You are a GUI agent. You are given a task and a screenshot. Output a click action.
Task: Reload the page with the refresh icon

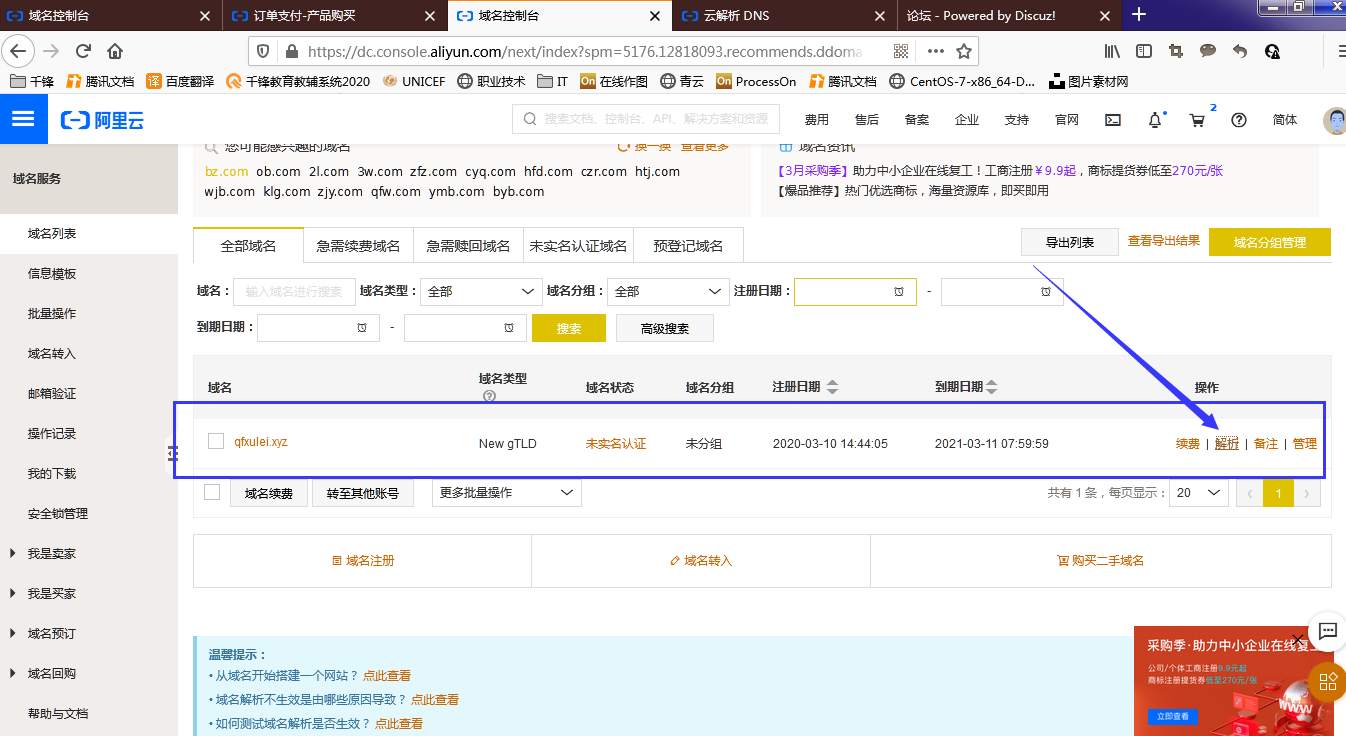83,51
